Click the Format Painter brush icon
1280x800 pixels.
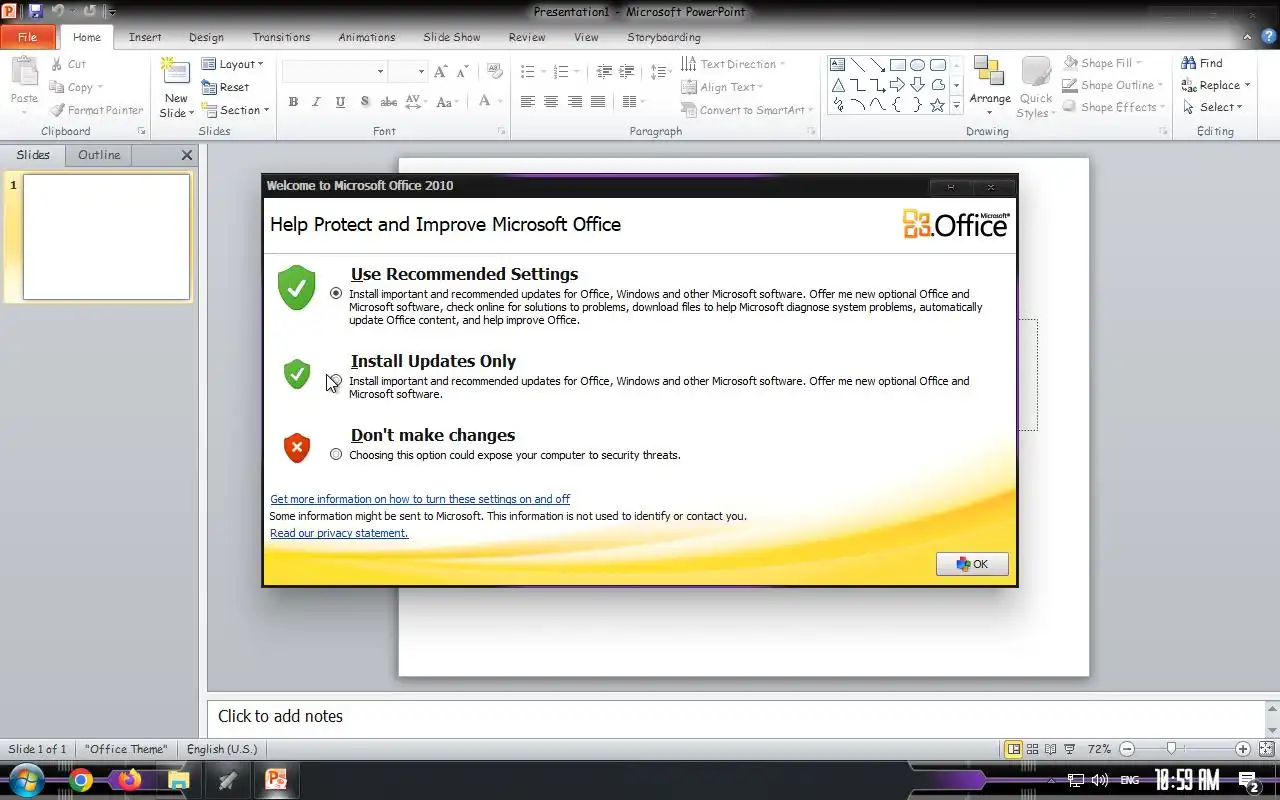click(57, 110)
